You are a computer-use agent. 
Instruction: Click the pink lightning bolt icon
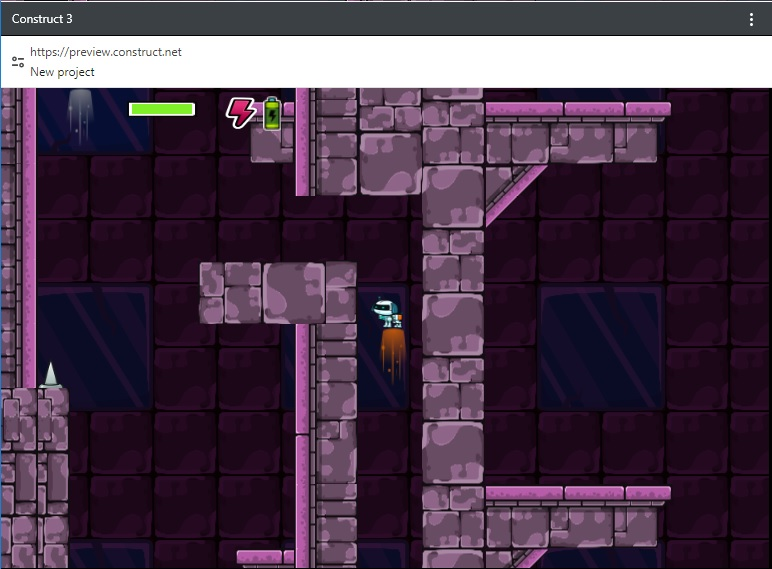tap(241, 113)
